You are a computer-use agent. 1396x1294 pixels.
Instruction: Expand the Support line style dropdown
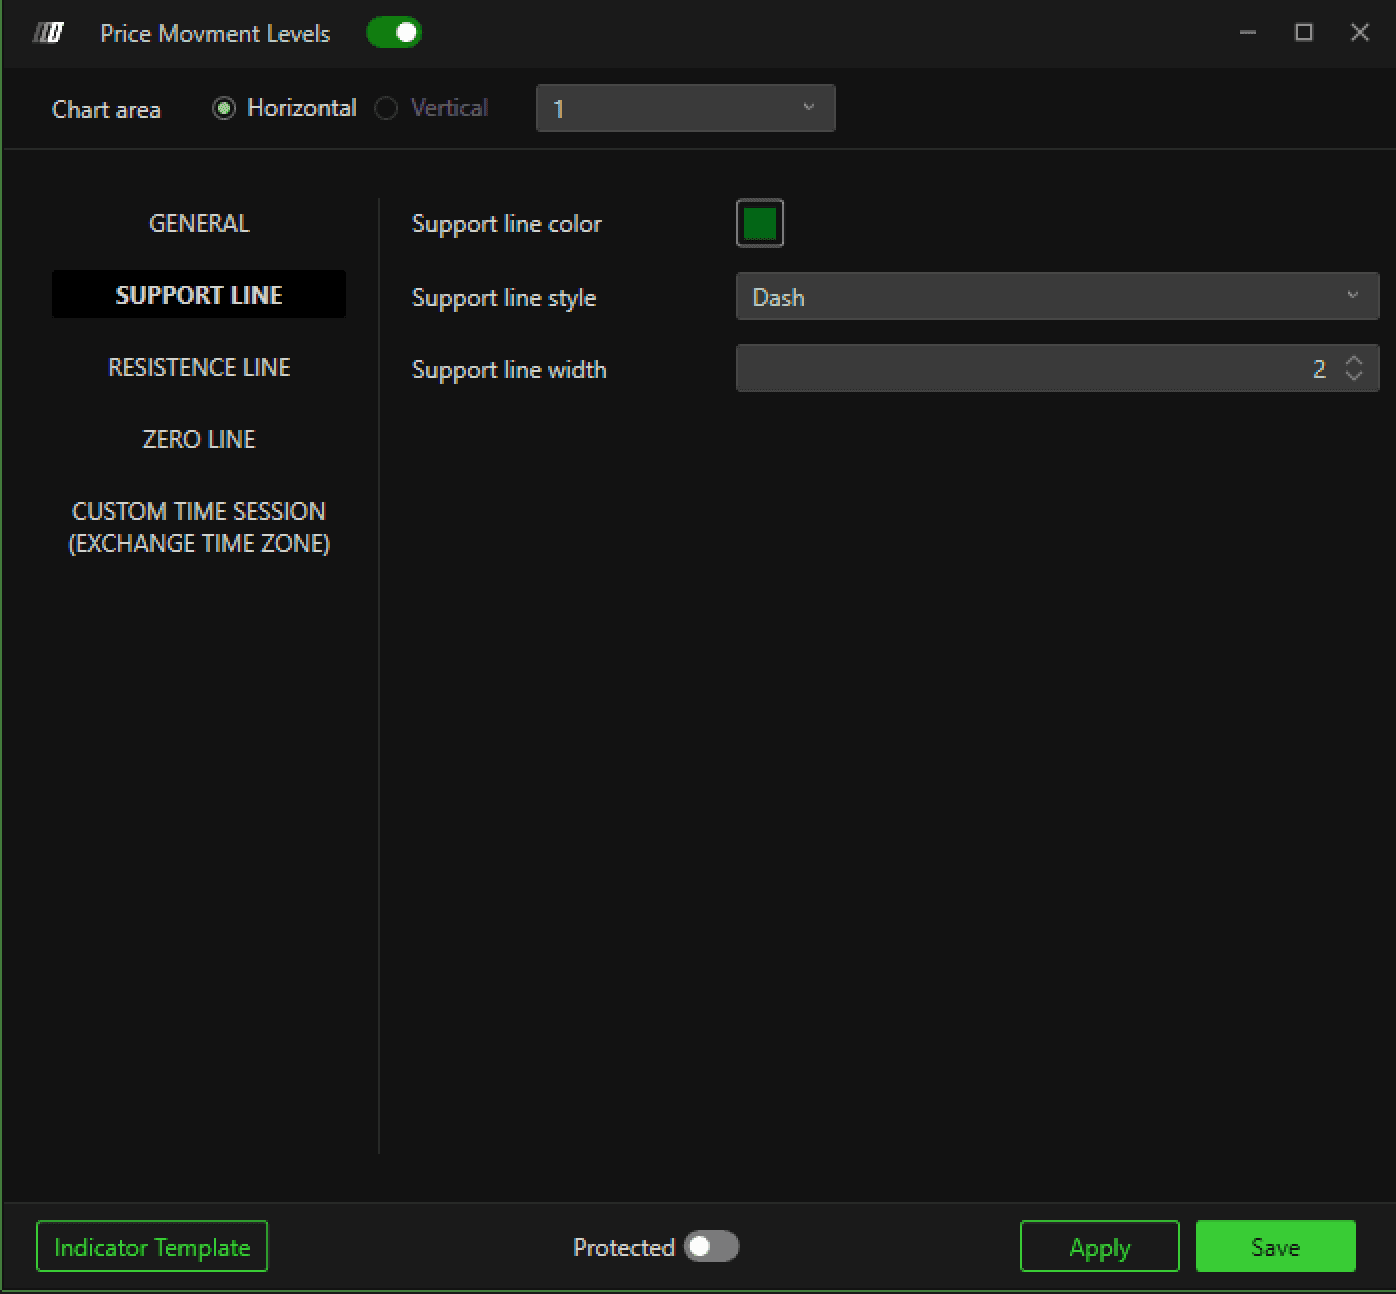[1057, 297]
